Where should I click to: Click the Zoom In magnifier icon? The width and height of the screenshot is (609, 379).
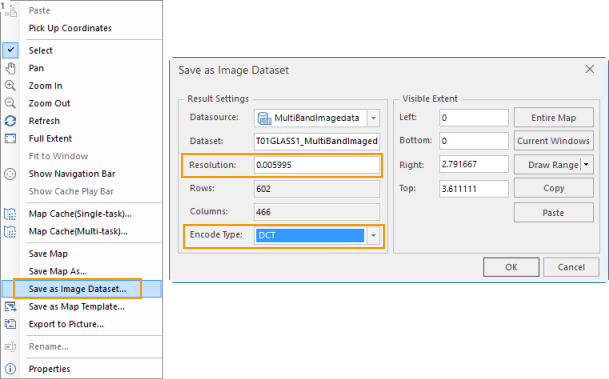pyautogui.click(x=10, y=85)
